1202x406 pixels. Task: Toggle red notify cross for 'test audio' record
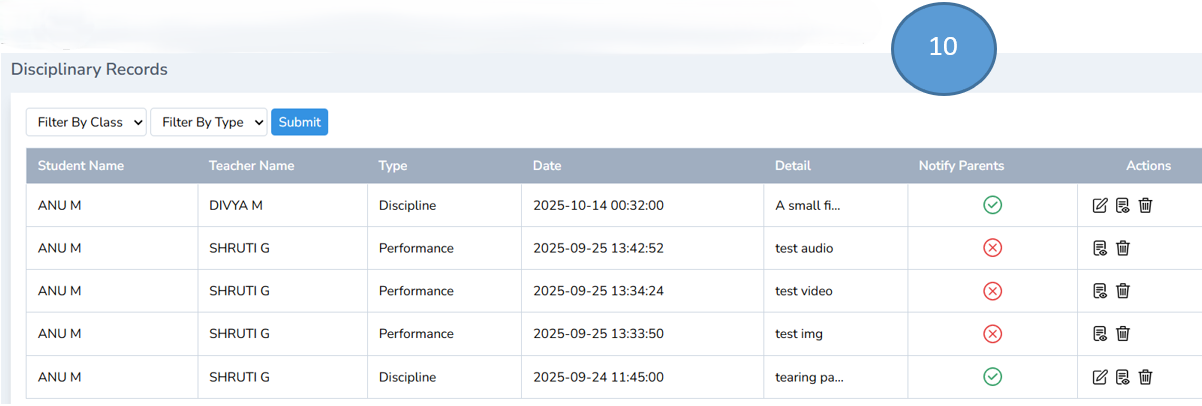coord(992,248)
